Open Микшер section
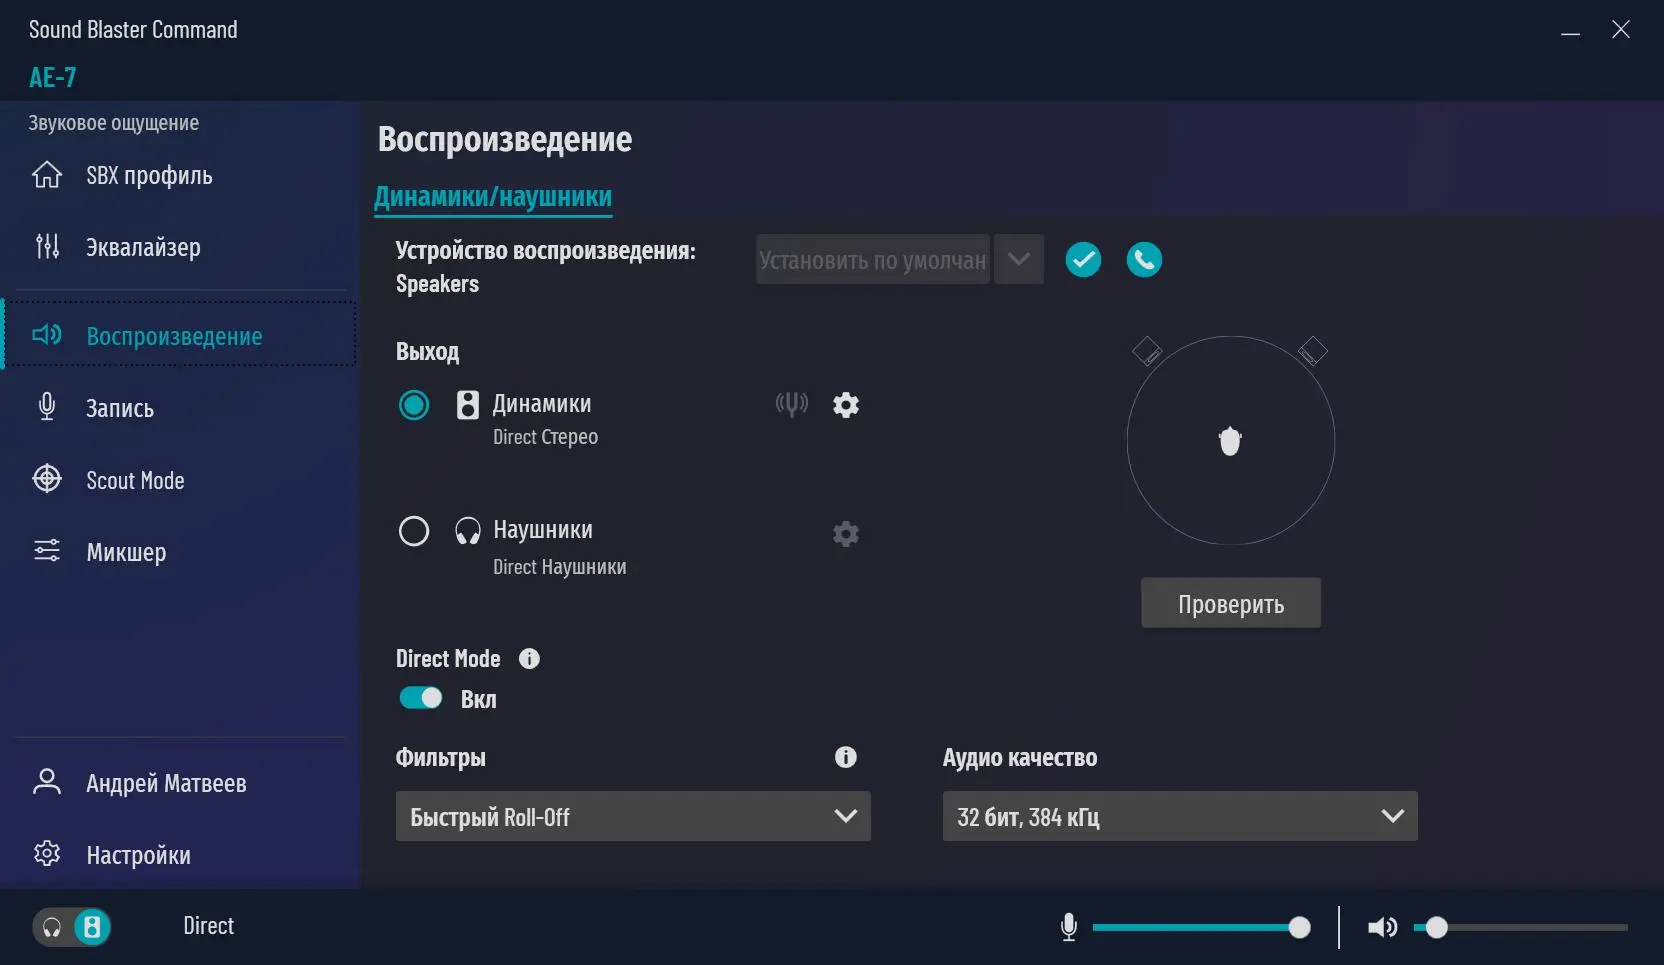 [180, 552]
